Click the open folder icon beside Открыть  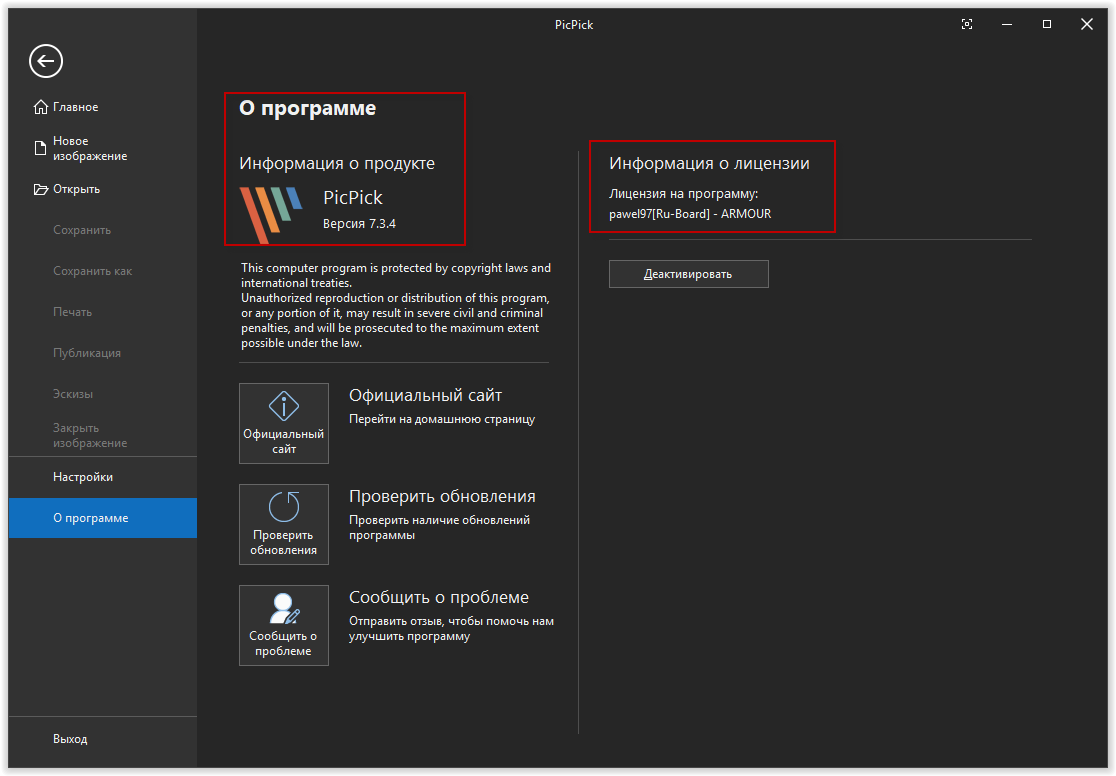[41, 189]
